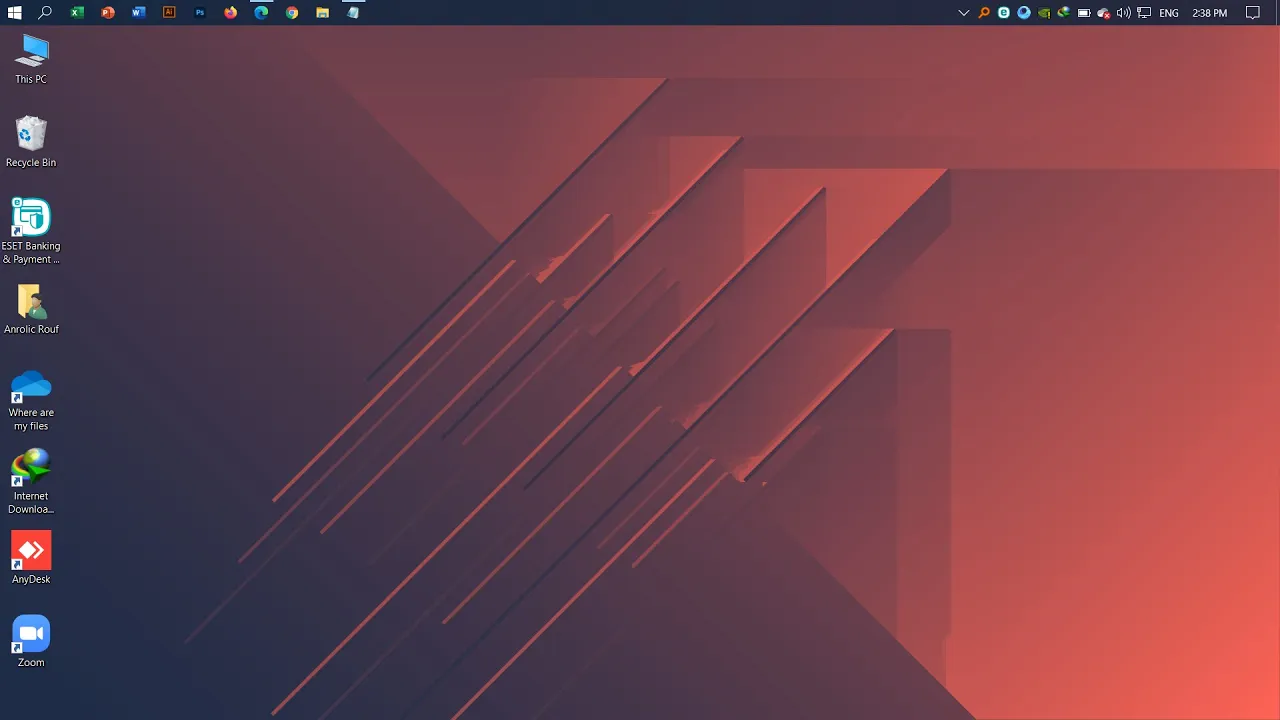Open the OneDrive tray icon with error
Viewport: 1280px width, 720px height.
1104,13
